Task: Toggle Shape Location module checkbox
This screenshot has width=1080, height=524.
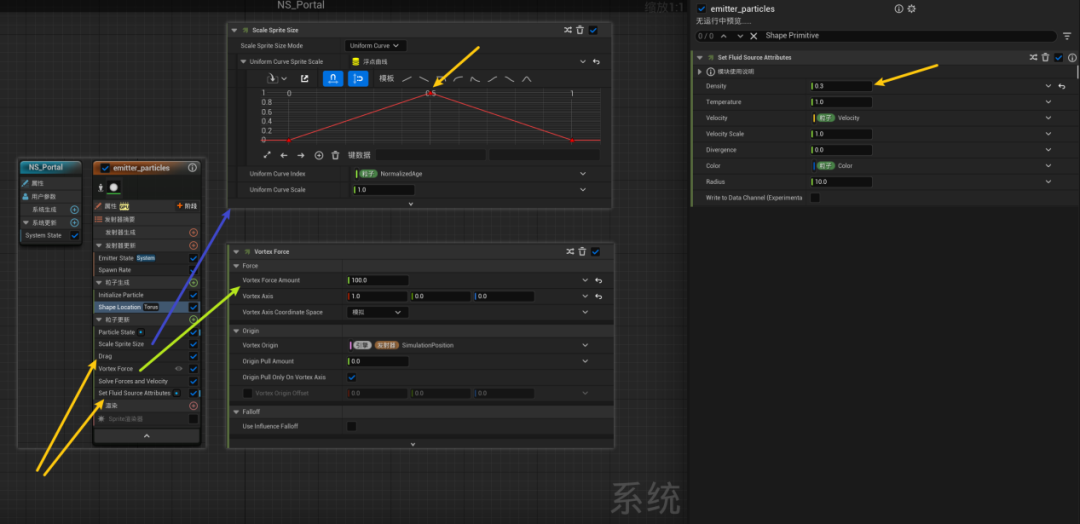Action: click(x=194, y=307)
